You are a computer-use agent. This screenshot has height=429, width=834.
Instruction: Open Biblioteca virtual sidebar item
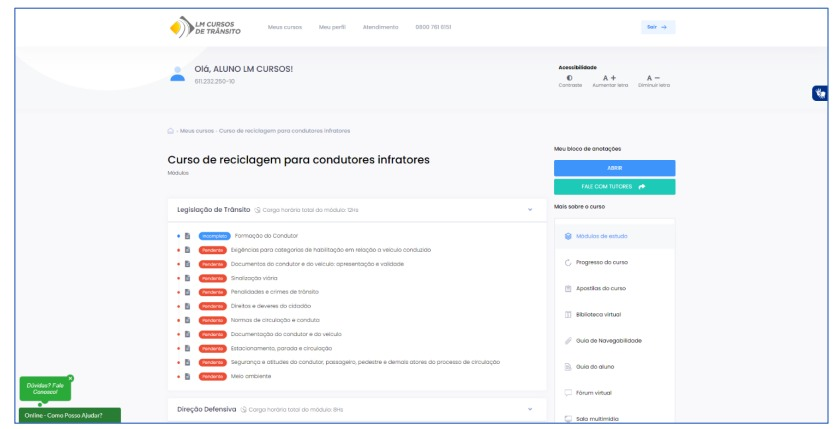tap(598, 315)
